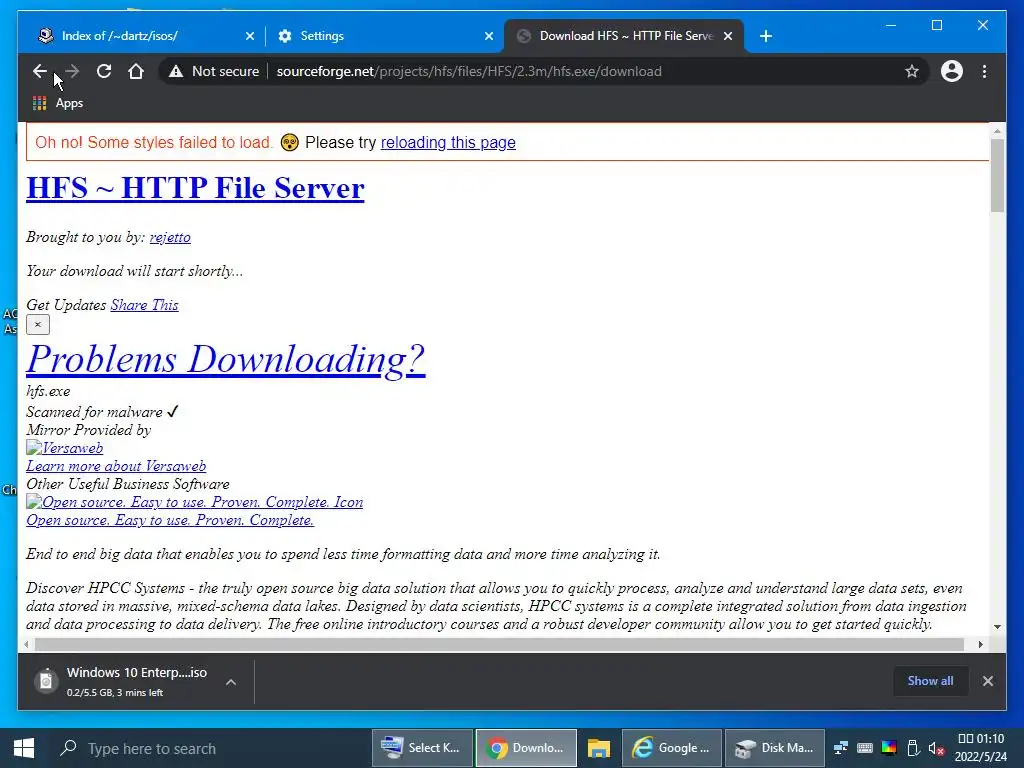Open Chrome's three-dot menu
This screenshot has width=1024, height=768.
[x=984, y=71]
